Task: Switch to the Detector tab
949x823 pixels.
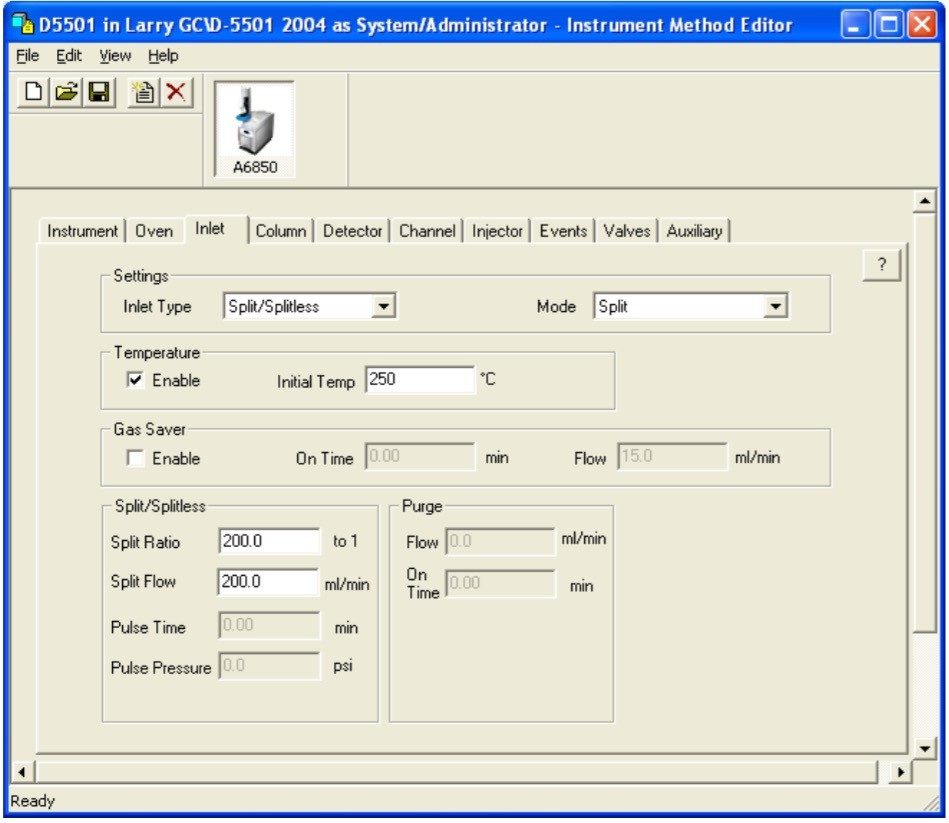Action: (x=352, y=231)
